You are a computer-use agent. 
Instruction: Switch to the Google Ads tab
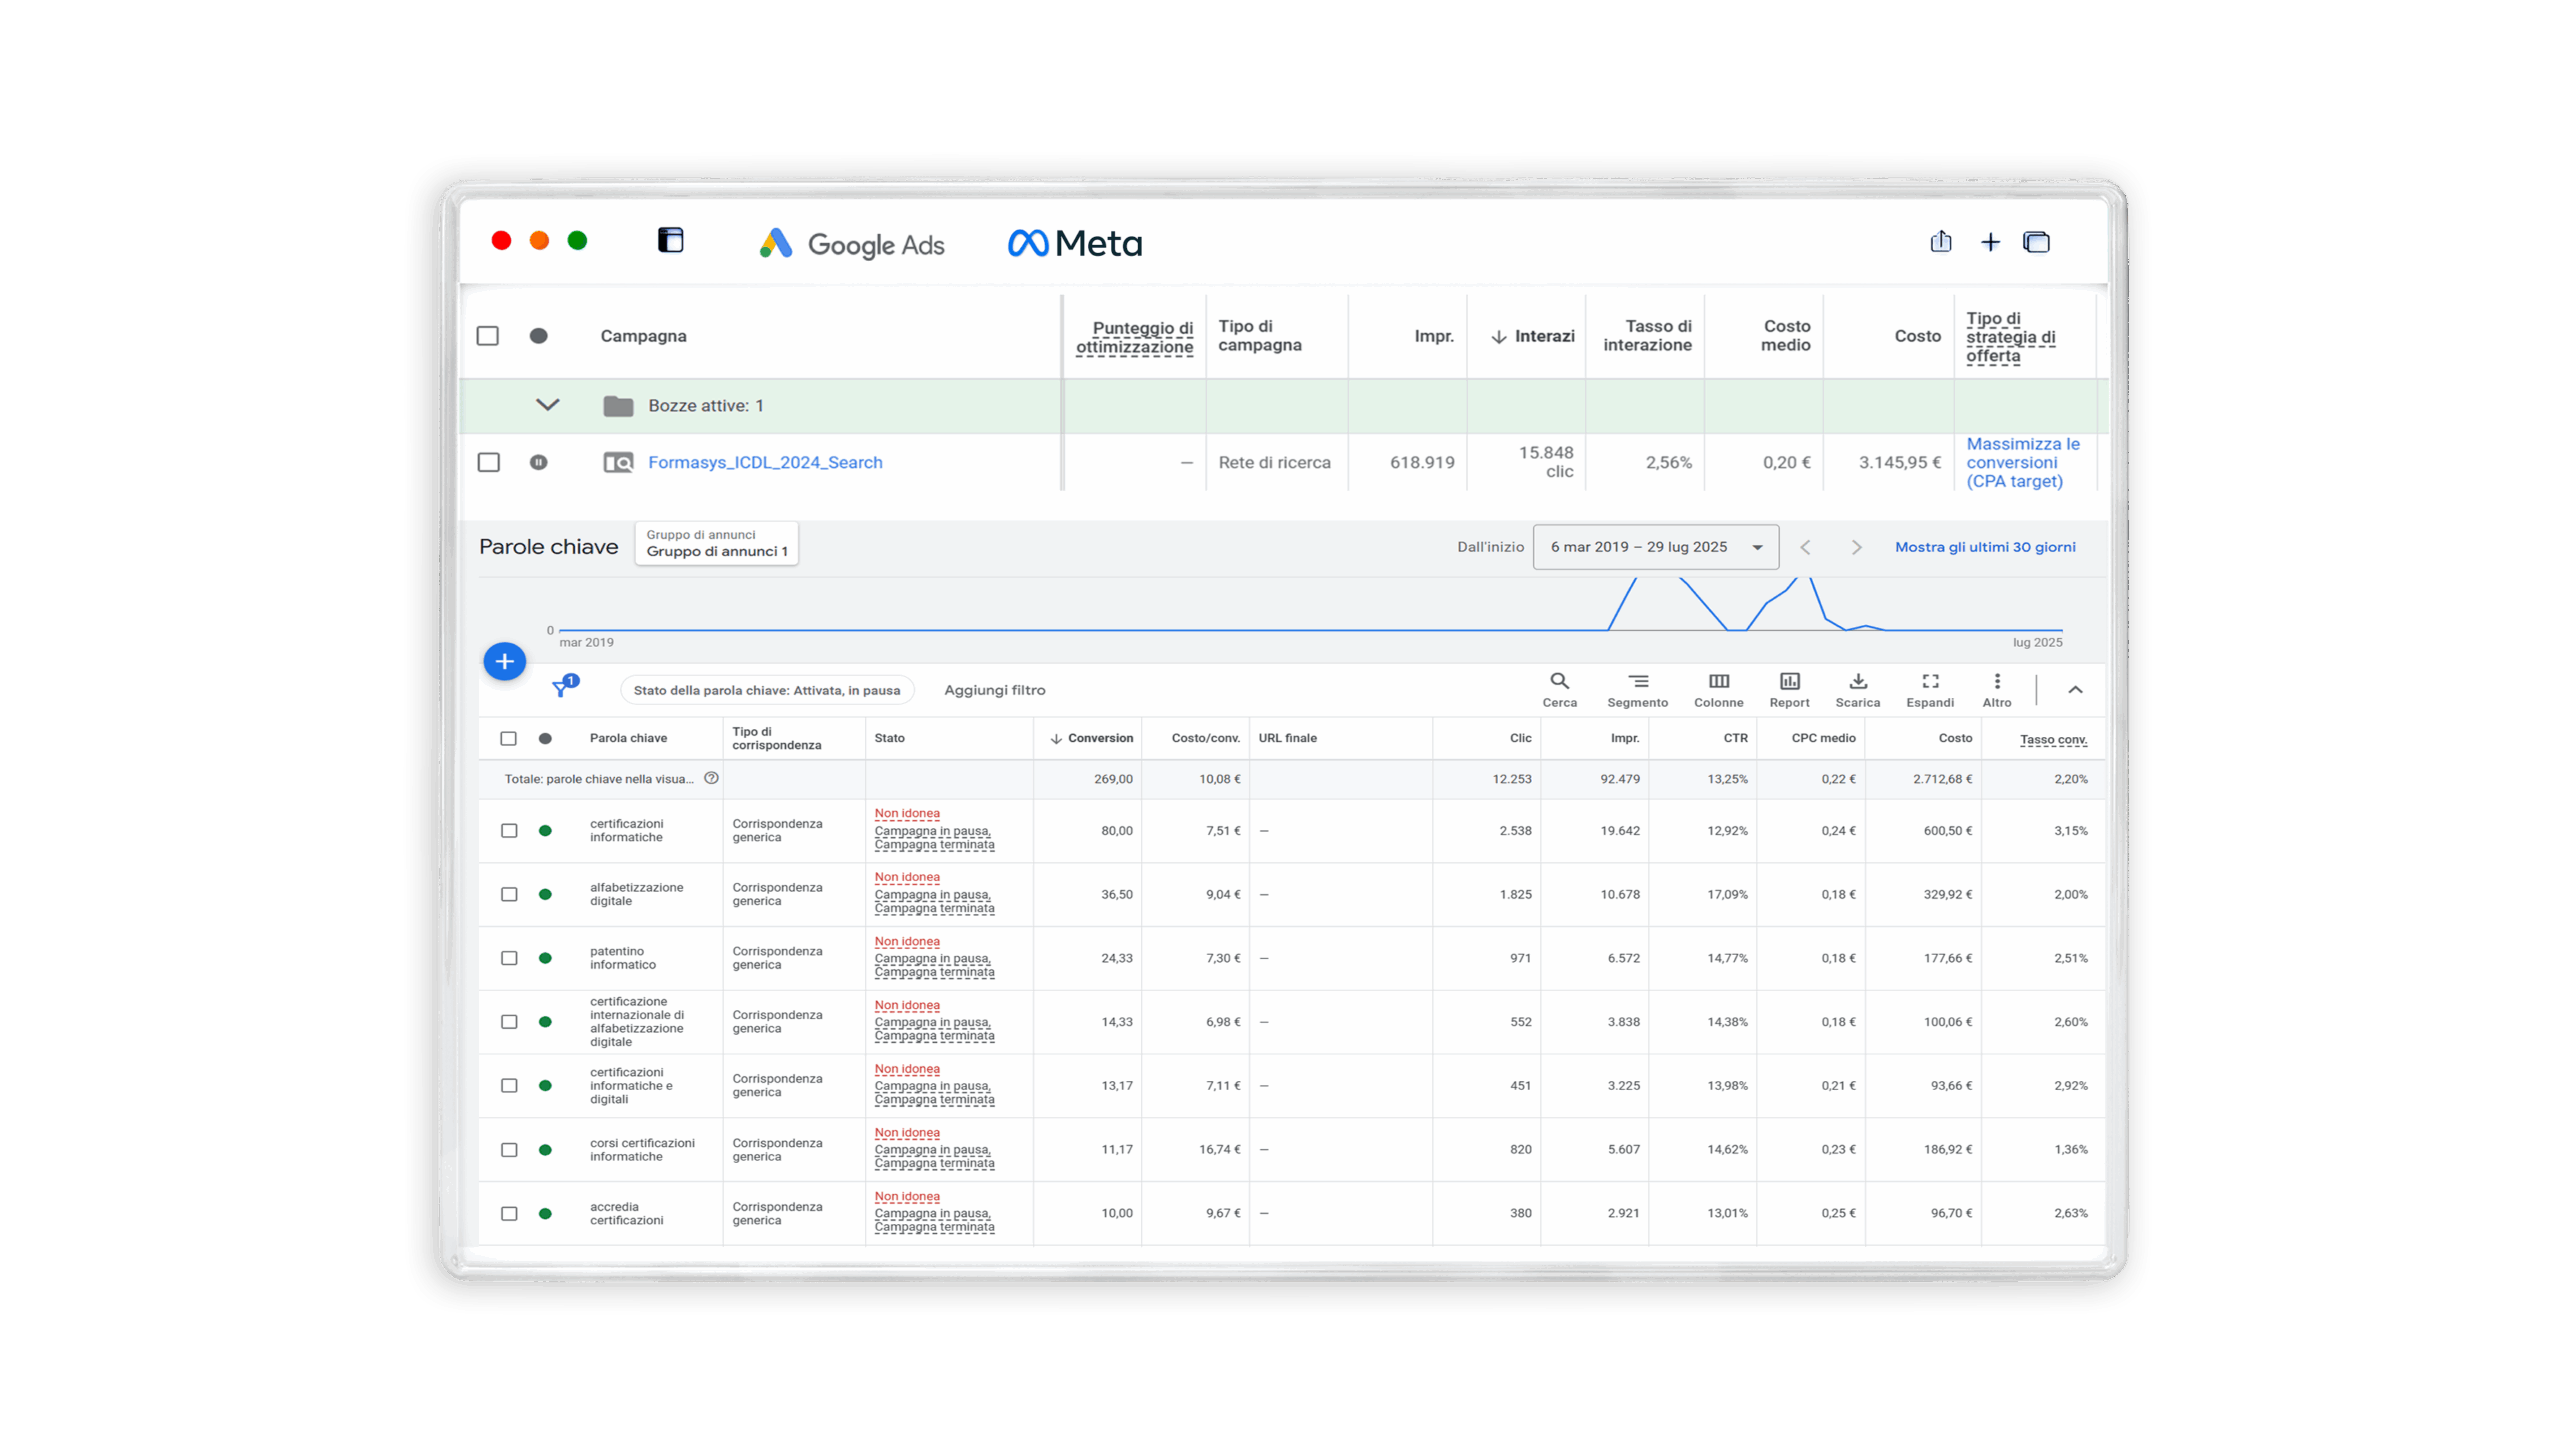851,244
